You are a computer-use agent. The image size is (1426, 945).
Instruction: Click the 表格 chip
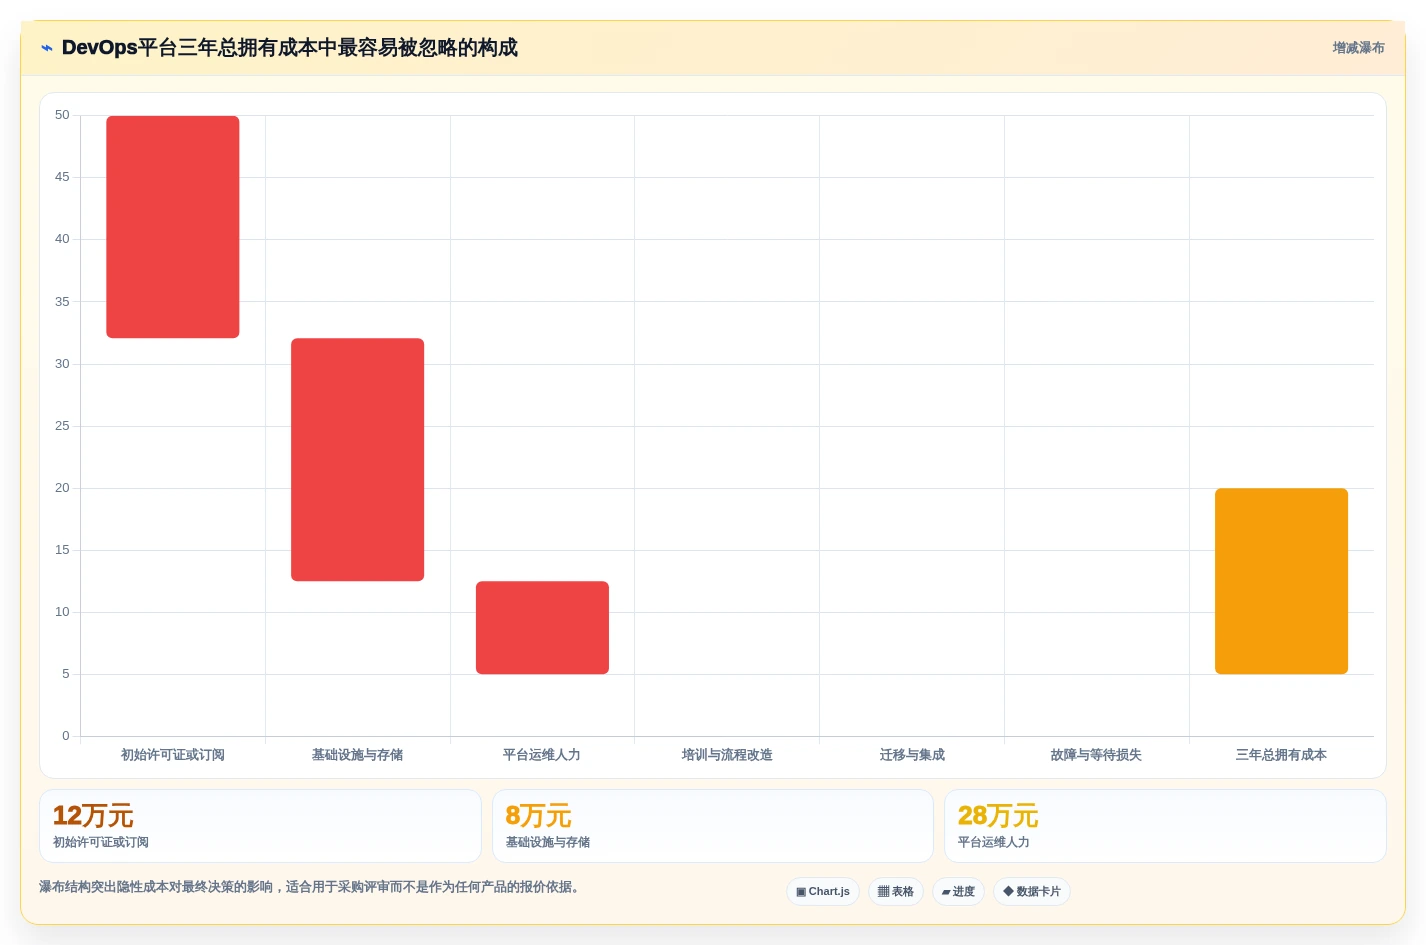896,891
